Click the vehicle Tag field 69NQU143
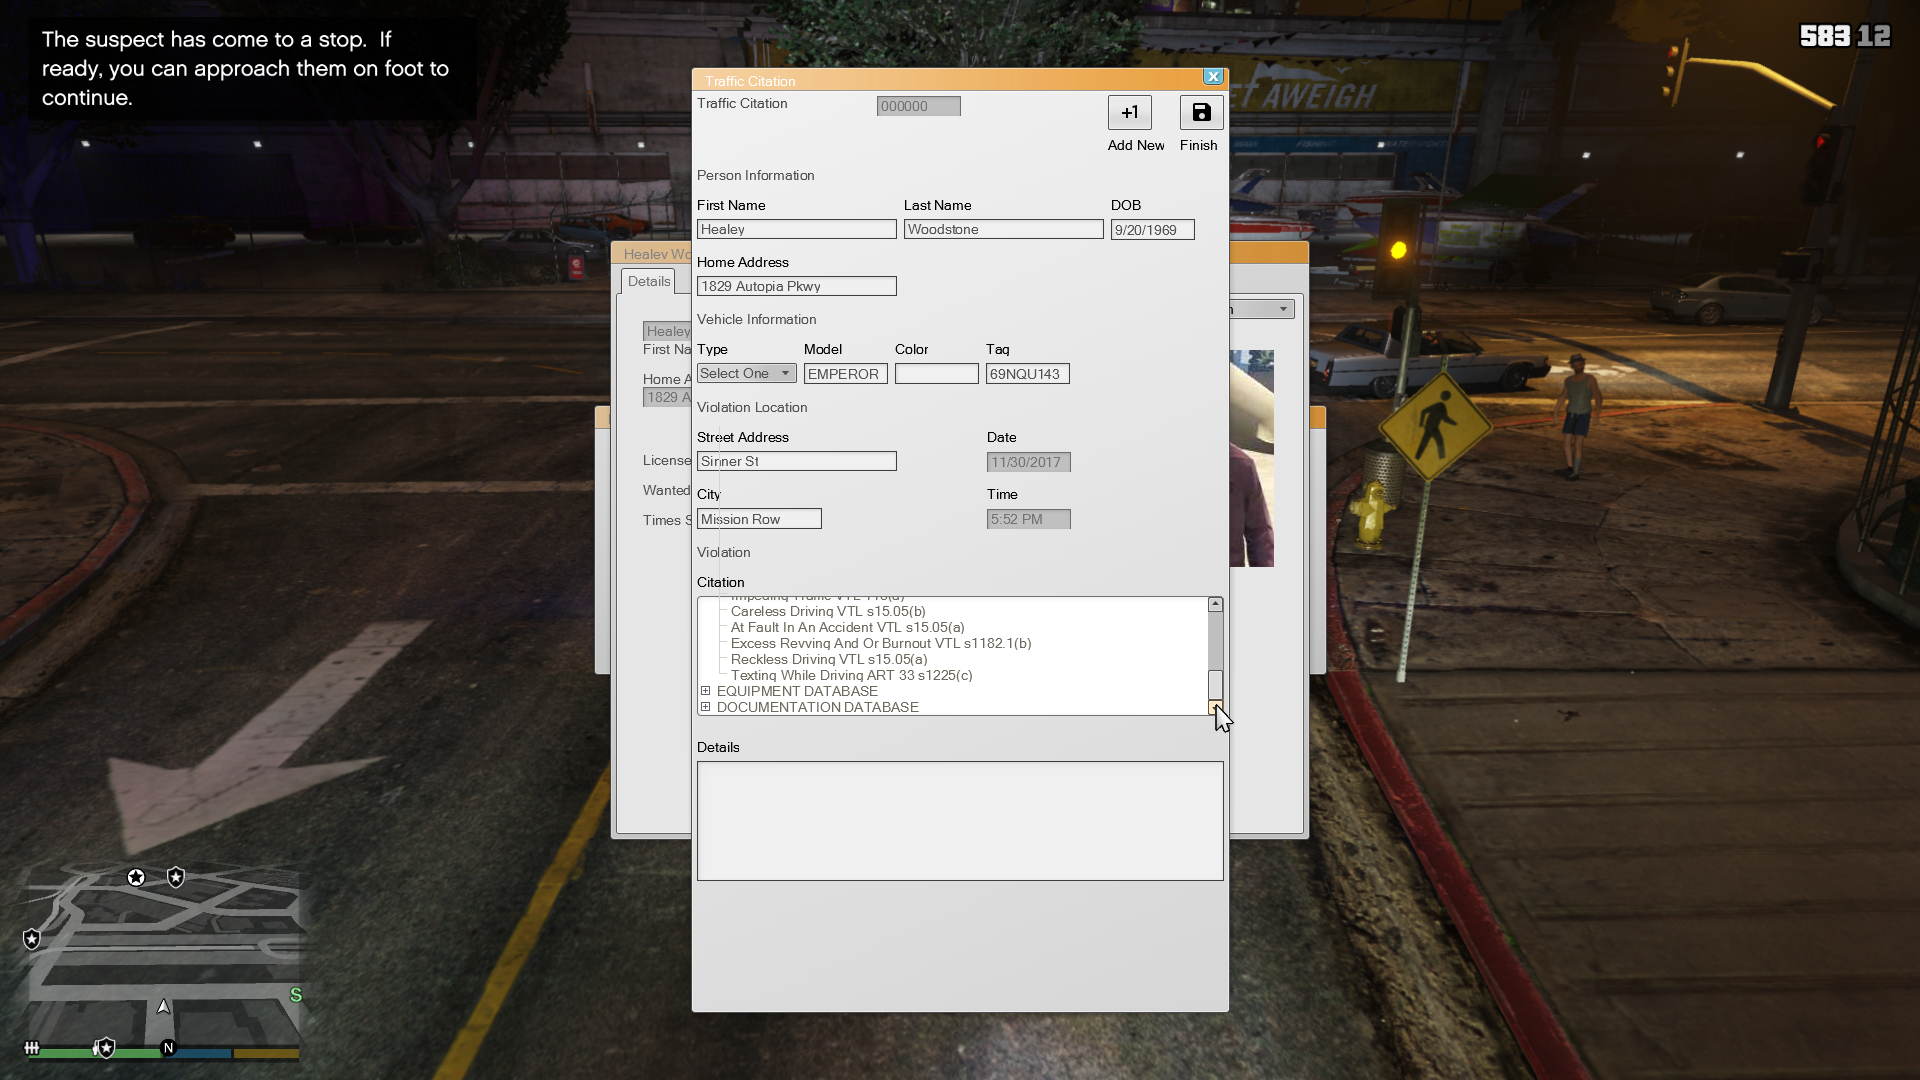The image size is (1920, 1080). 1027,374
